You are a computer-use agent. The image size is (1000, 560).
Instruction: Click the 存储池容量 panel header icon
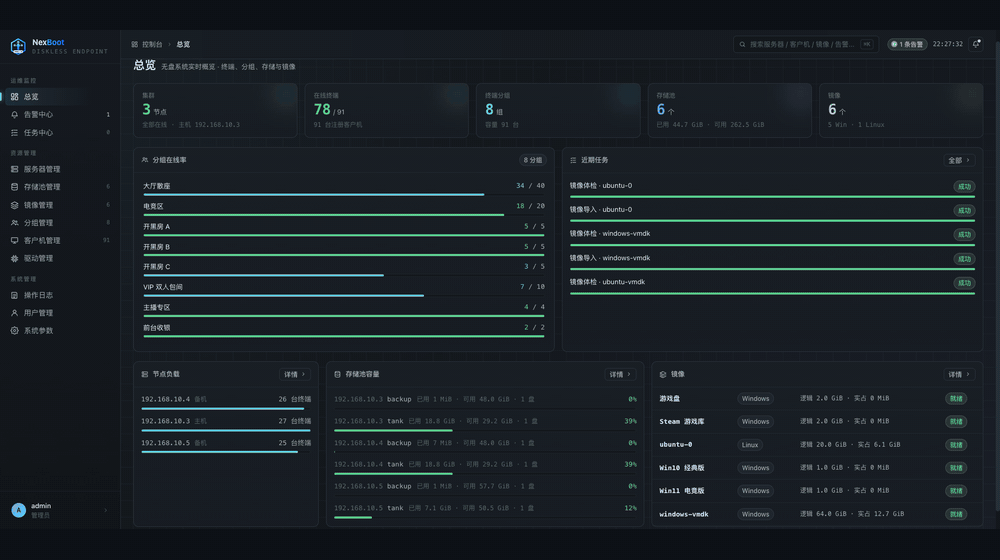coord(337,374)
